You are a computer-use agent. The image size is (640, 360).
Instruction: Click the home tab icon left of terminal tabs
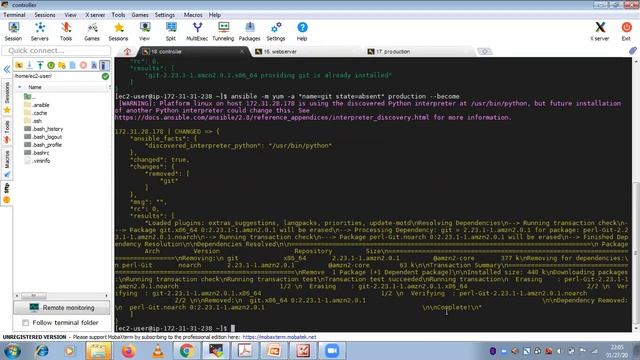(127, 51)
